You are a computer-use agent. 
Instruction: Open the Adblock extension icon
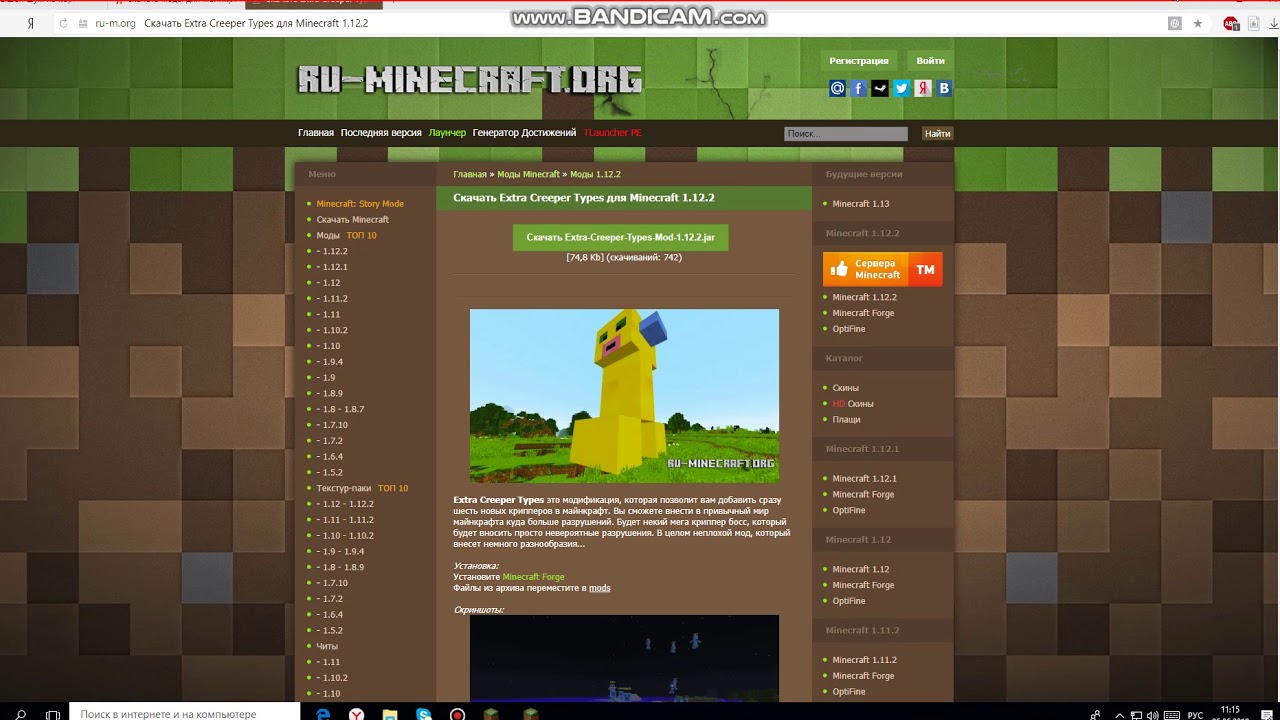pos(1231,23)
